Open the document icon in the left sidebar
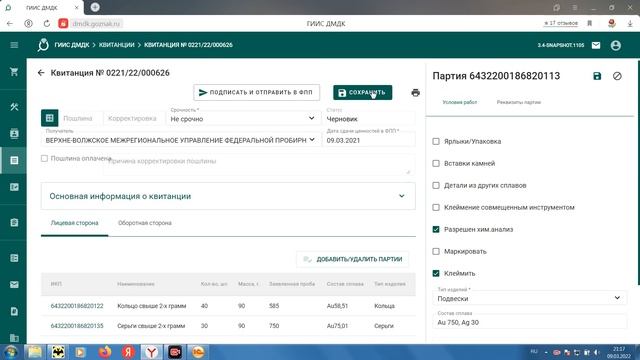This screenshot has height=360, width=640. point(14,311)
